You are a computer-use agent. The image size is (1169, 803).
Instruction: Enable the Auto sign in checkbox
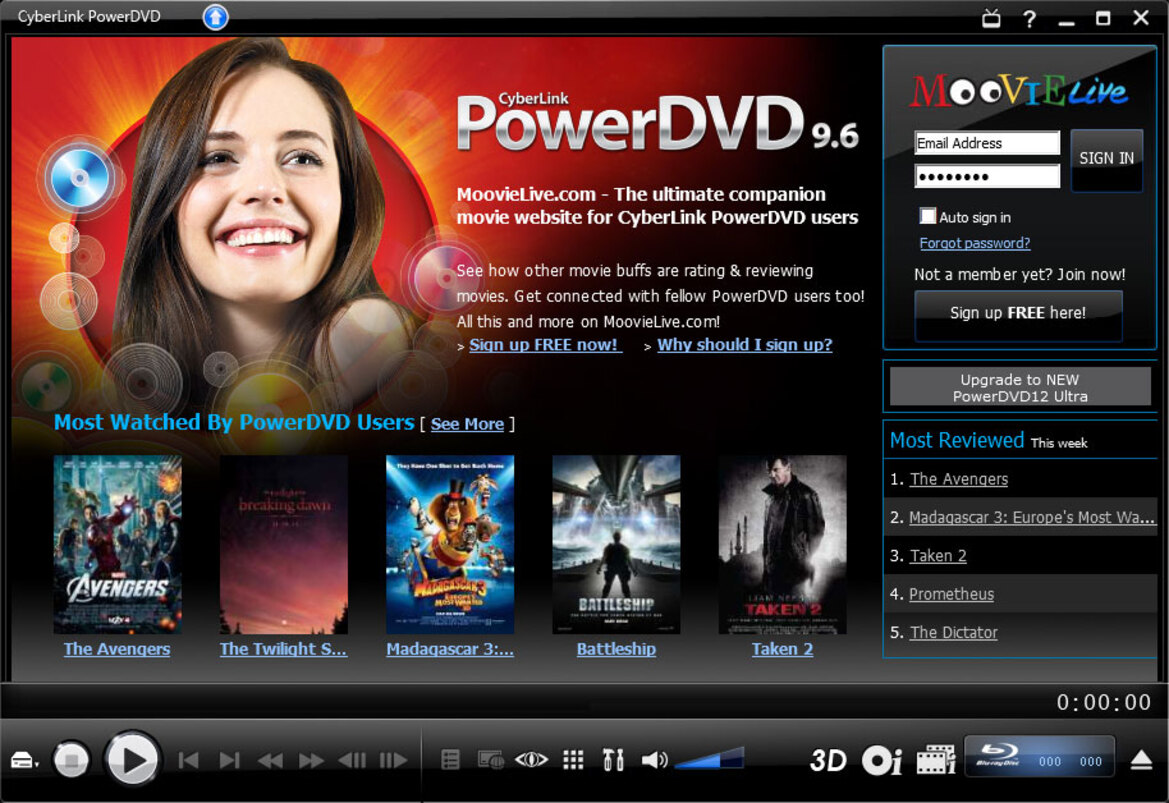(x=927, y=216)
